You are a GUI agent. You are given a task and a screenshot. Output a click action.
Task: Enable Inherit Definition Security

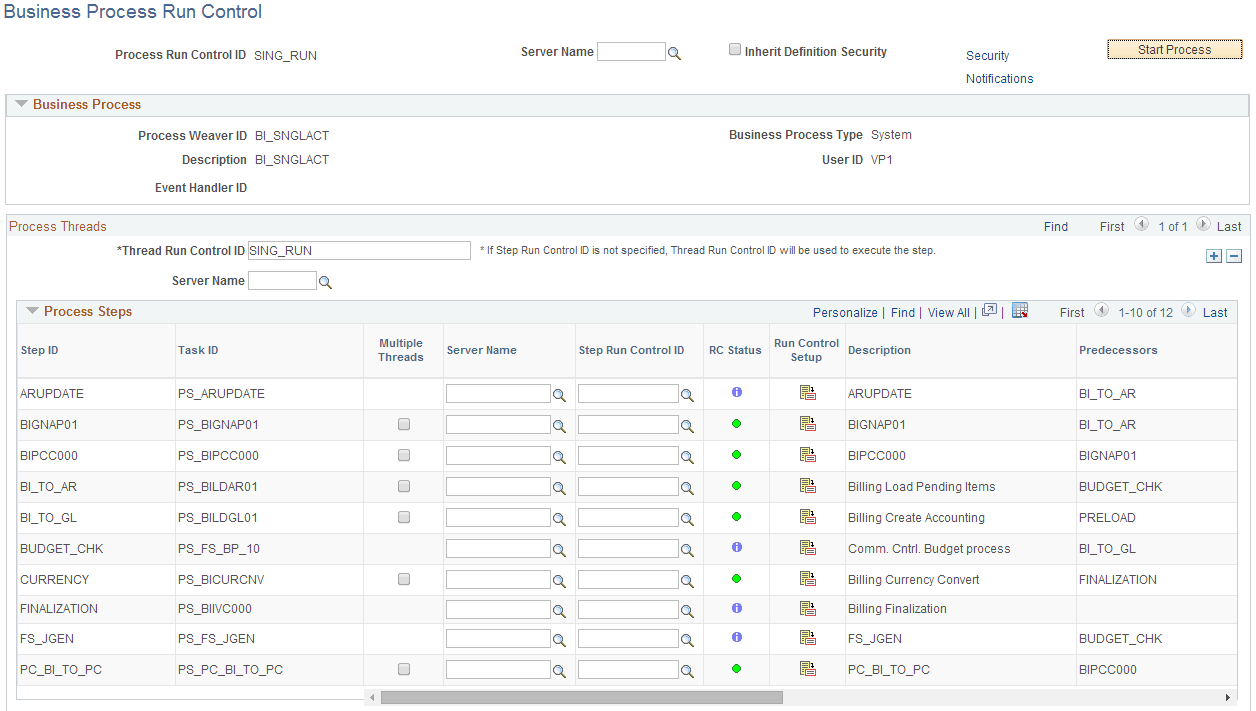pos(734,48)
